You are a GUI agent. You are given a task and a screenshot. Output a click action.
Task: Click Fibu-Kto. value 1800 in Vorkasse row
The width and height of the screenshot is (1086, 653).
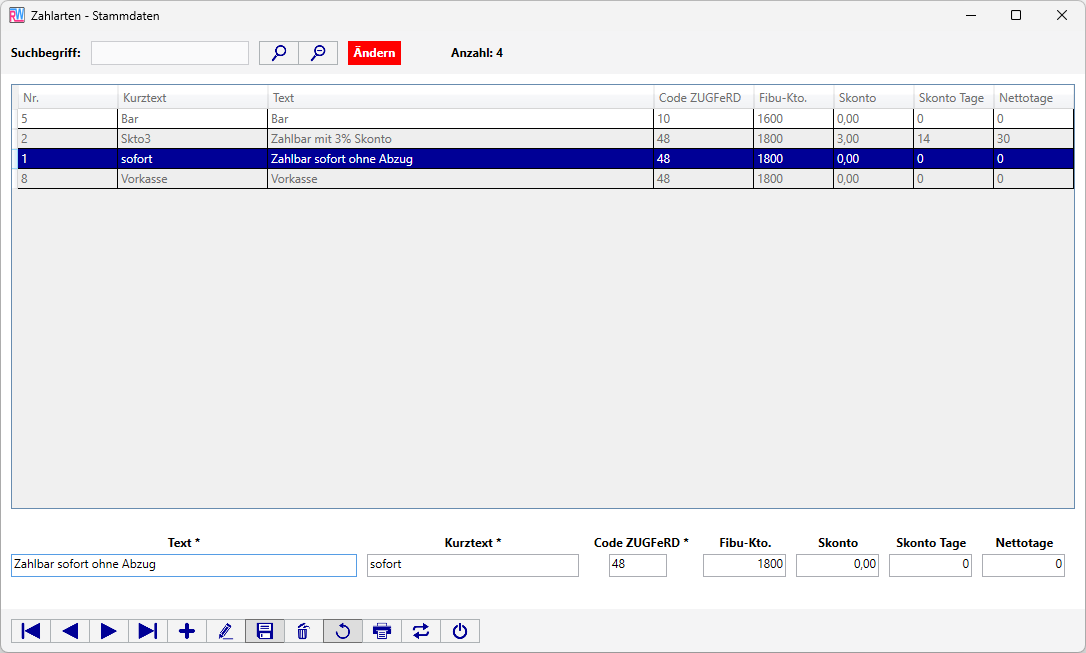pyautogui.click(x=794, y=179)
